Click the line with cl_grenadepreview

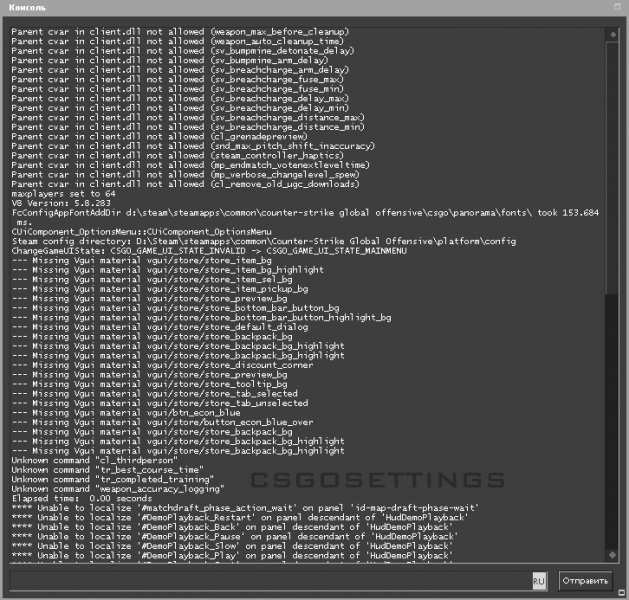tap(159, 137)
